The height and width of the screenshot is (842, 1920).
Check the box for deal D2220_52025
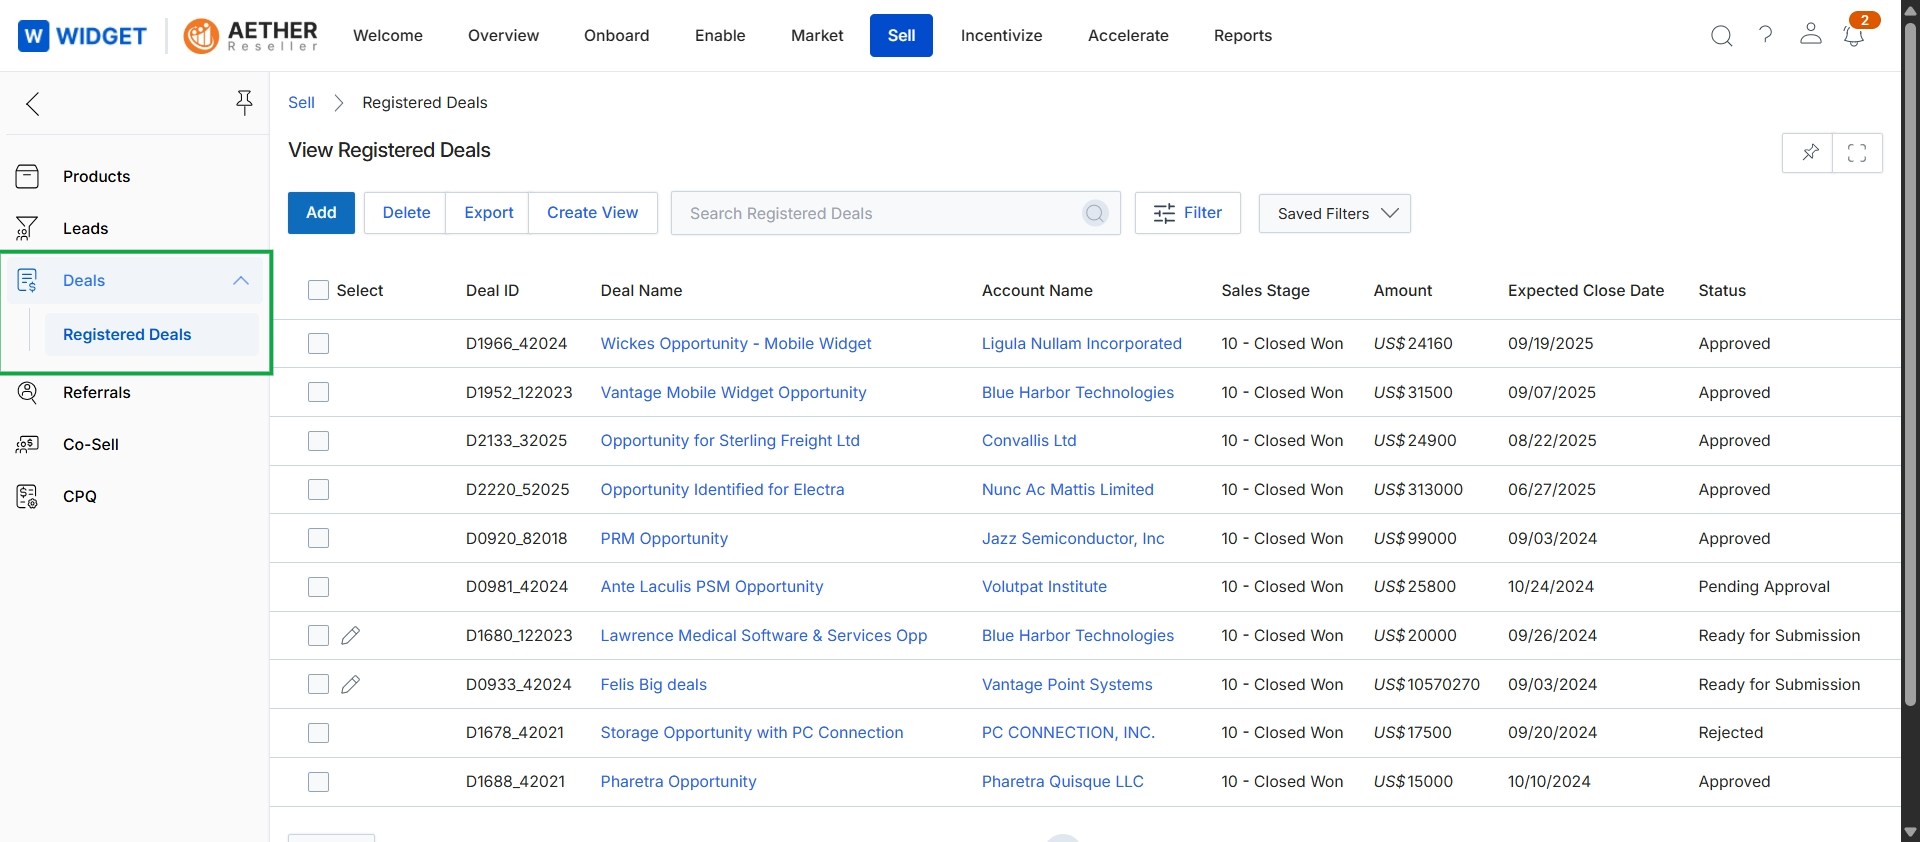tap(318, 490)
